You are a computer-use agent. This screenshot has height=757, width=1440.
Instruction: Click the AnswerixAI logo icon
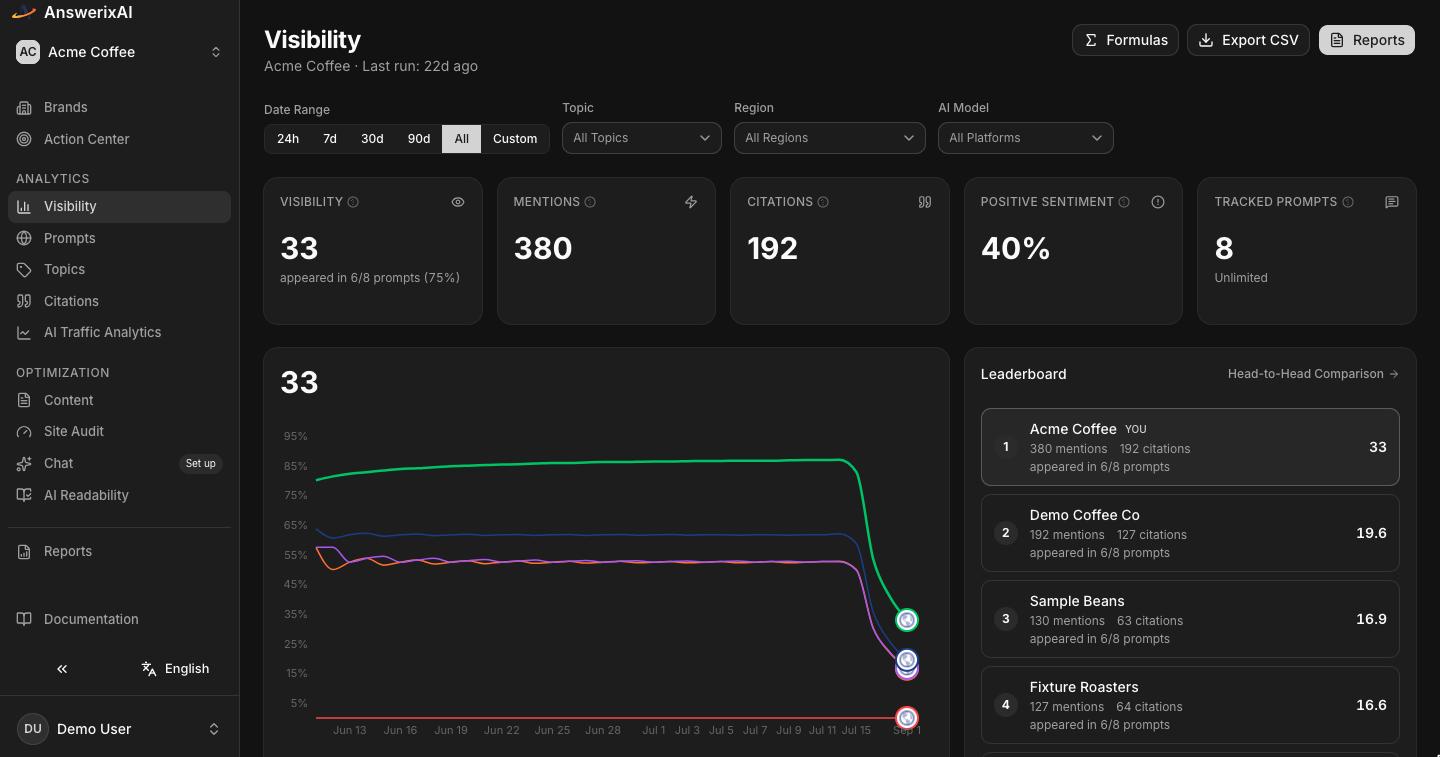pos(24,13)
